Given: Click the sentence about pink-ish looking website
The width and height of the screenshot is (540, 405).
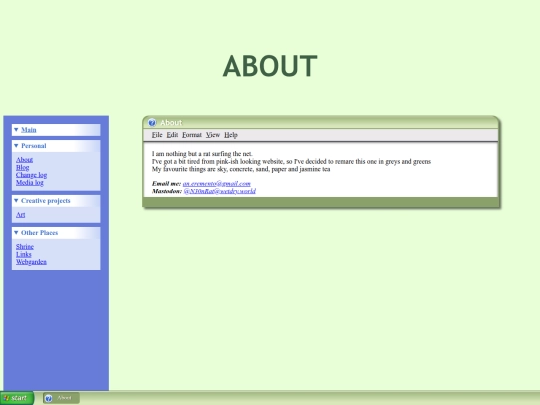Looking at the screenshot, I should (x=291, y=161).
